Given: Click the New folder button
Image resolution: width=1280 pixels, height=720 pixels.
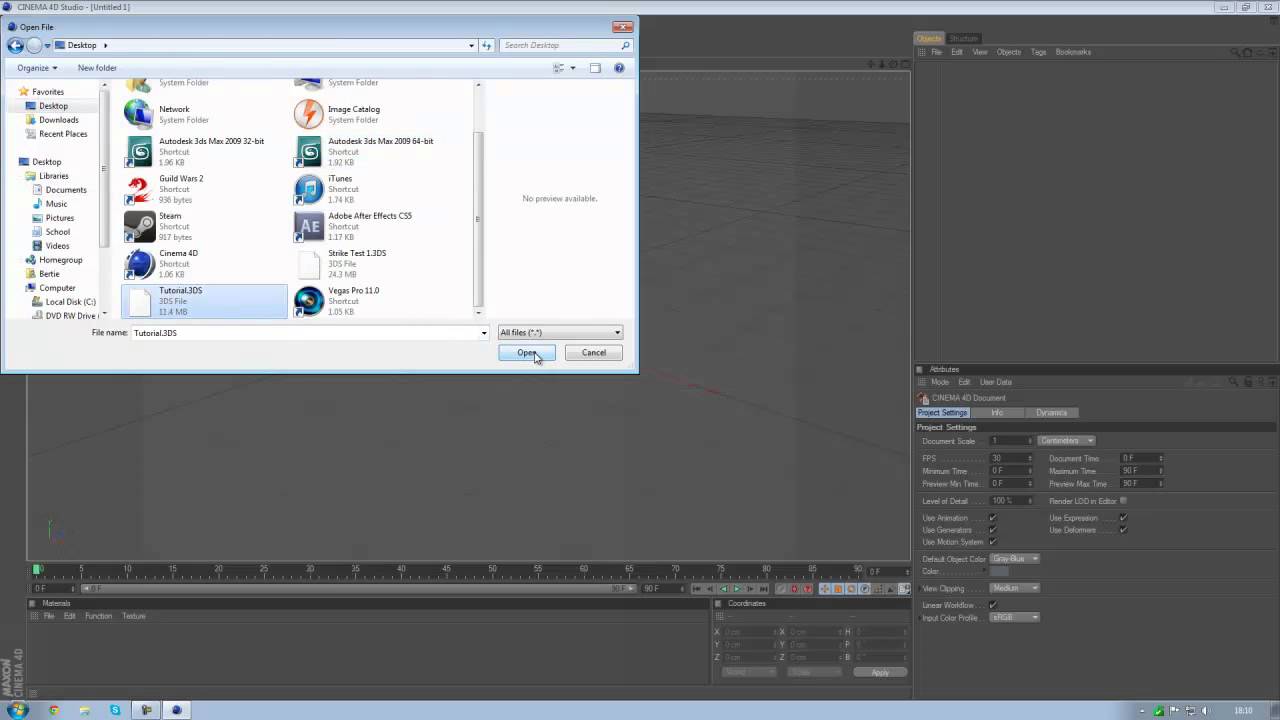Looking at the screenshot, I should (x=97, y=68).
